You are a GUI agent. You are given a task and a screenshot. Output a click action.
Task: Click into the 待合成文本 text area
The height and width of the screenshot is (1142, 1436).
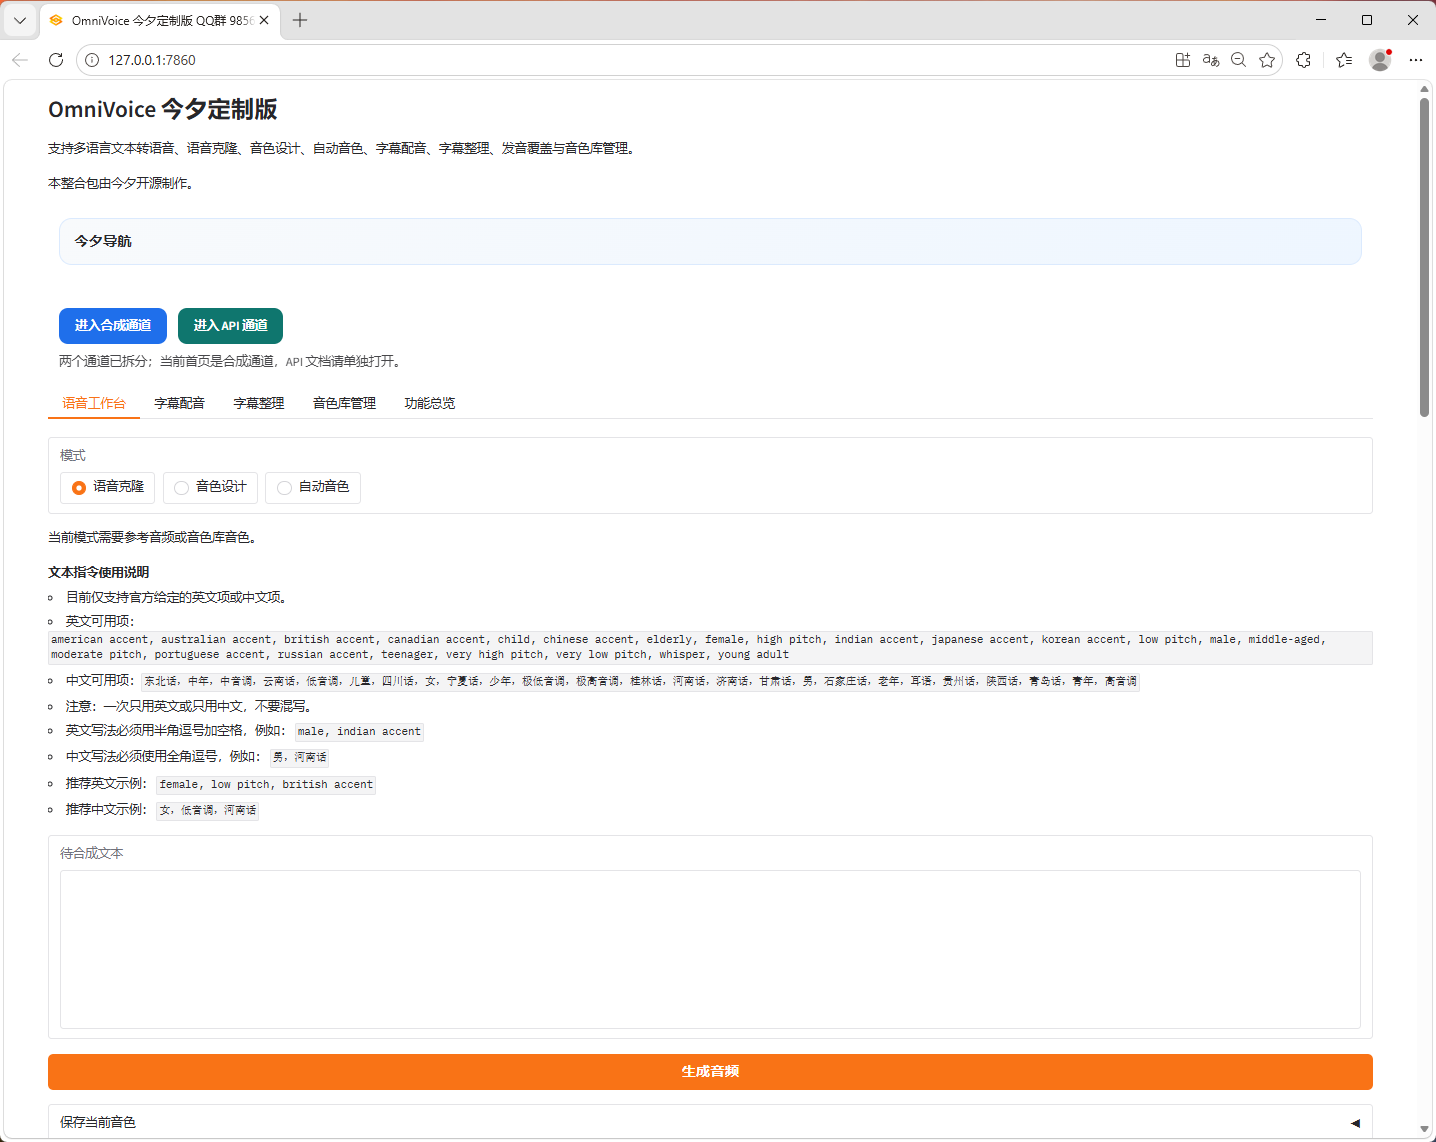pos(710,949)
